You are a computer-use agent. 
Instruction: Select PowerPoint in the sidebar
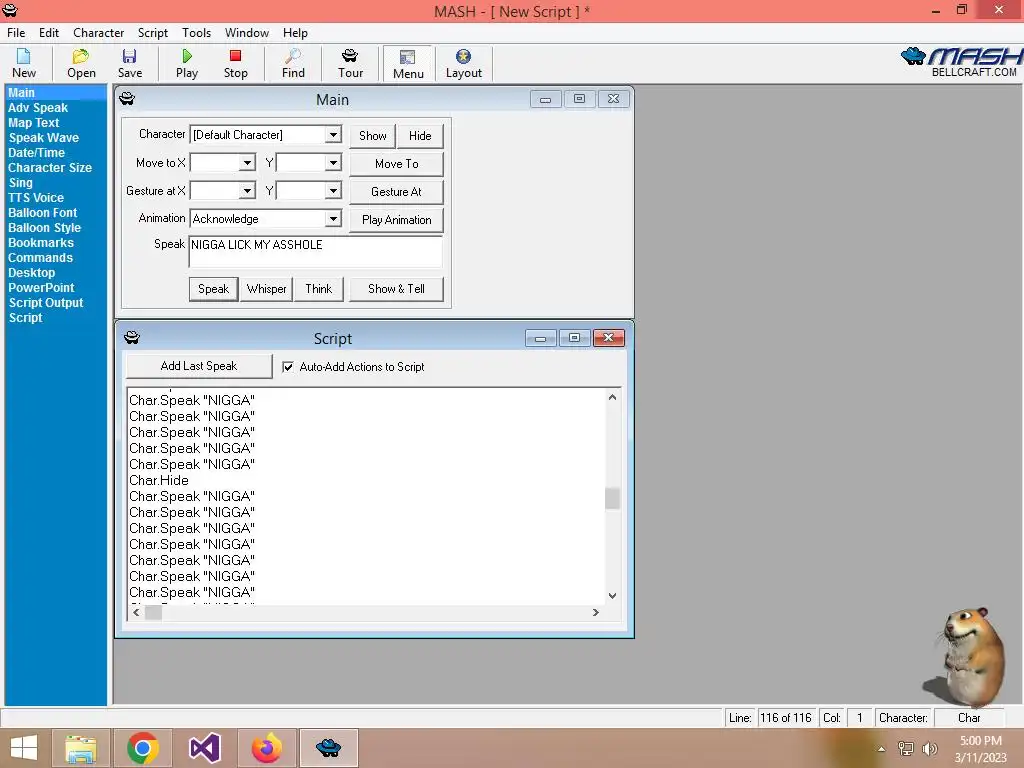point(41,288)
